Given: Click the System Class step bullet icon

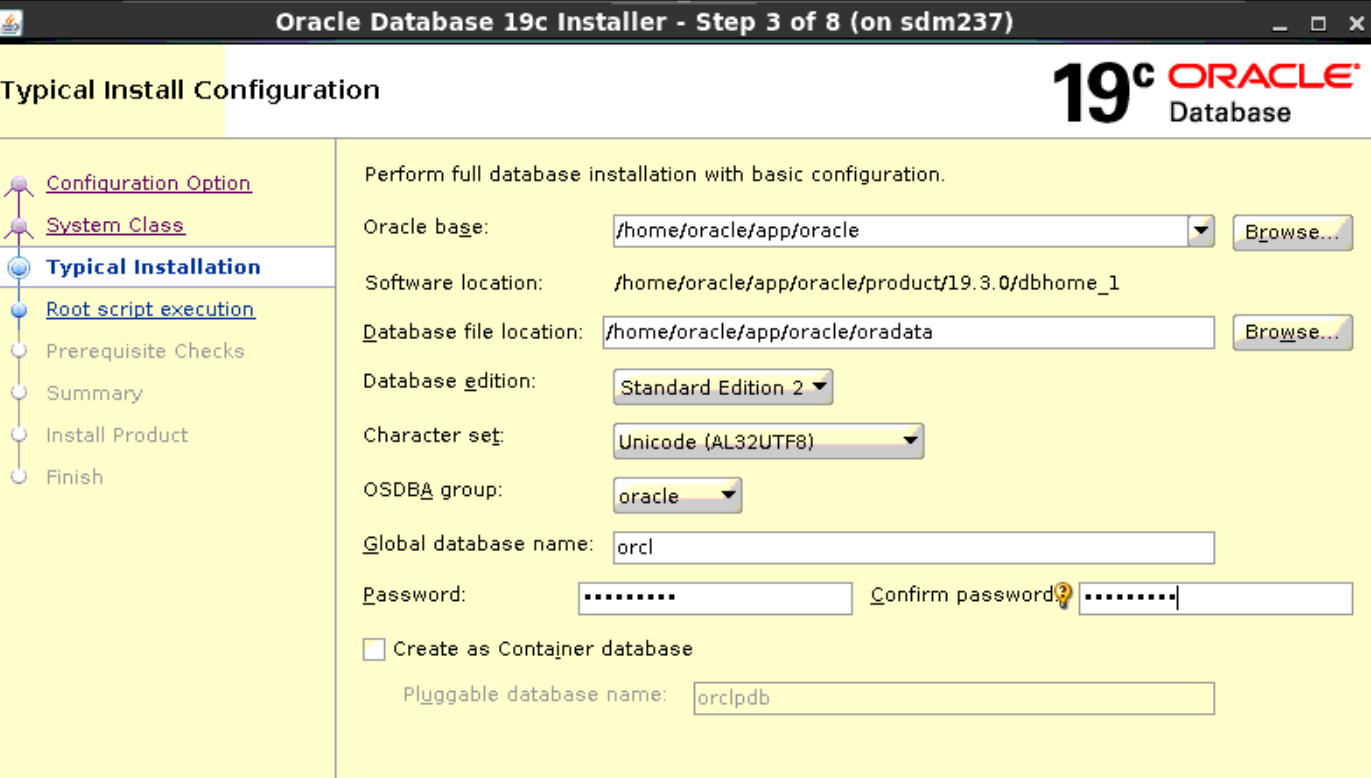Looking at the screenshot, I should coord(18,226).
